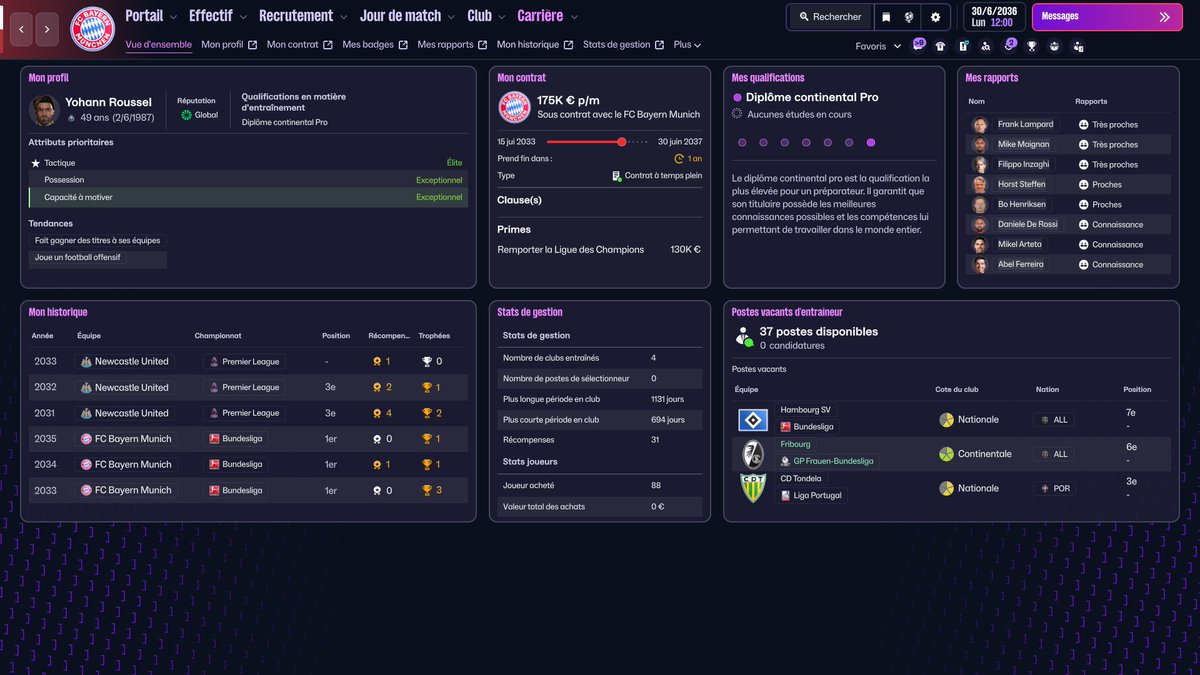Open Daniele De Rossi's name link
This screenshot has width=1200, height=675.
tap(1028, 225)
